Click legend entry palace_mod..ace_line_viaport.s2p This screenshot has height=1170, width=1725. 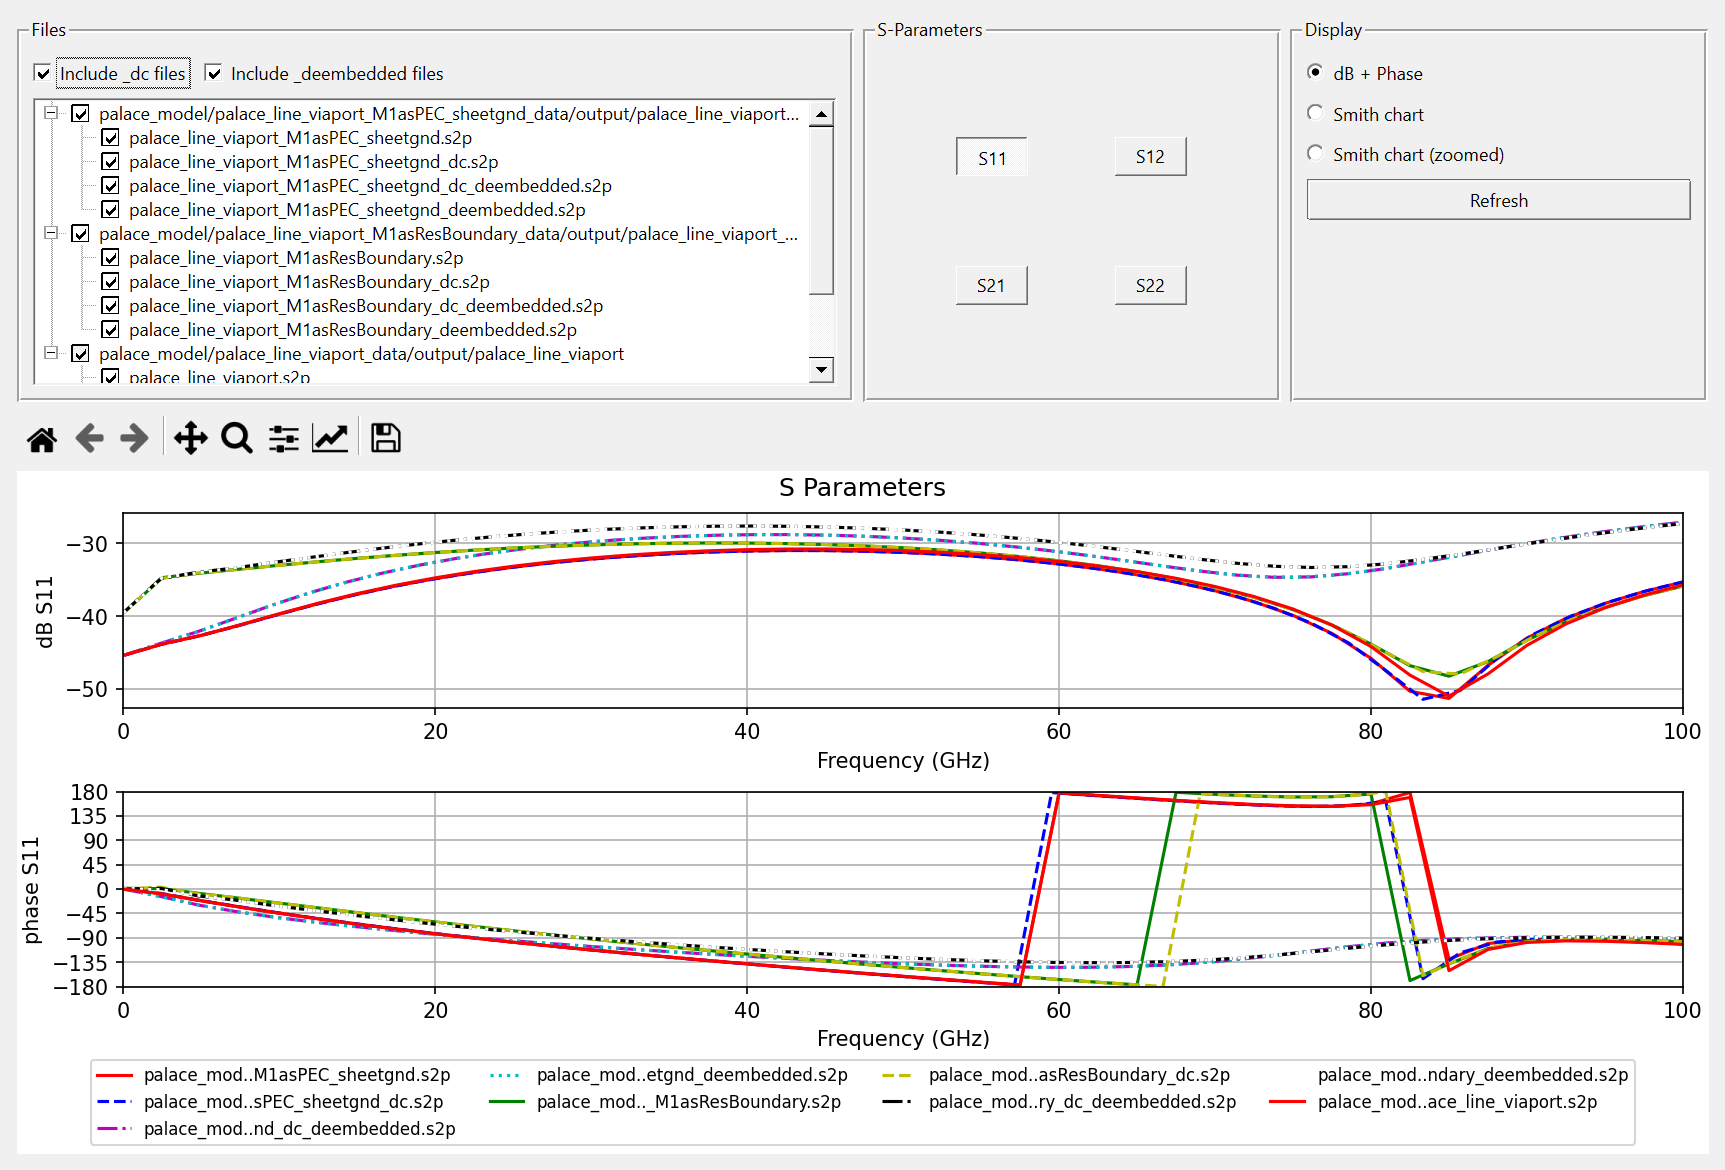1434,1102
